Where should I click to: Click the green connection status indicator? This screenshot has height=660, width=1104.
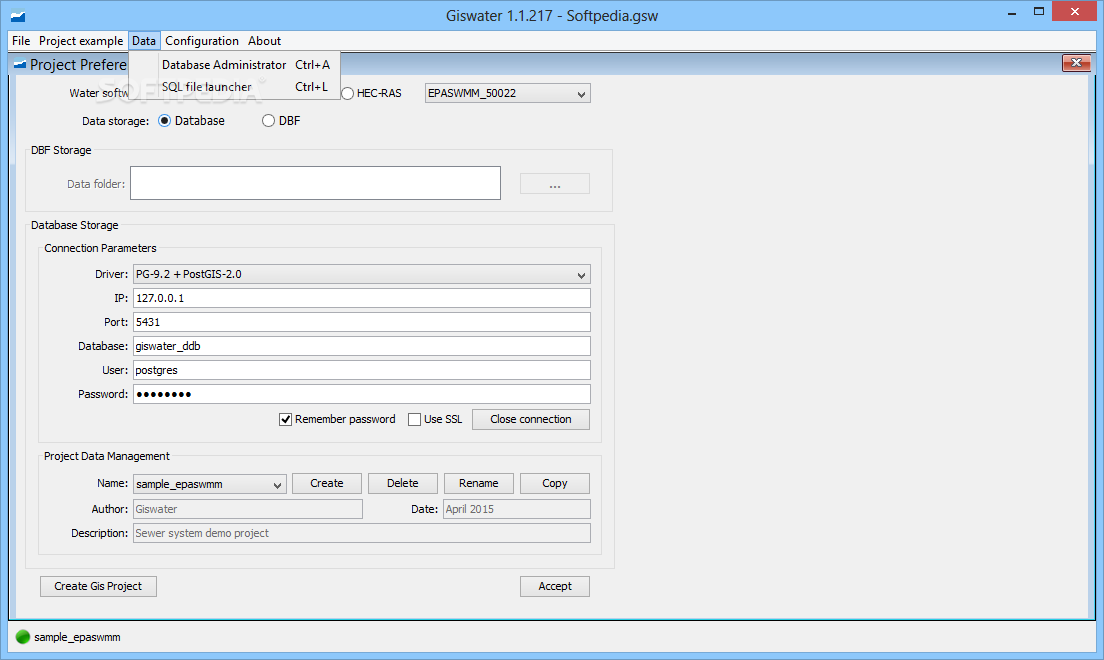[23, 637]
